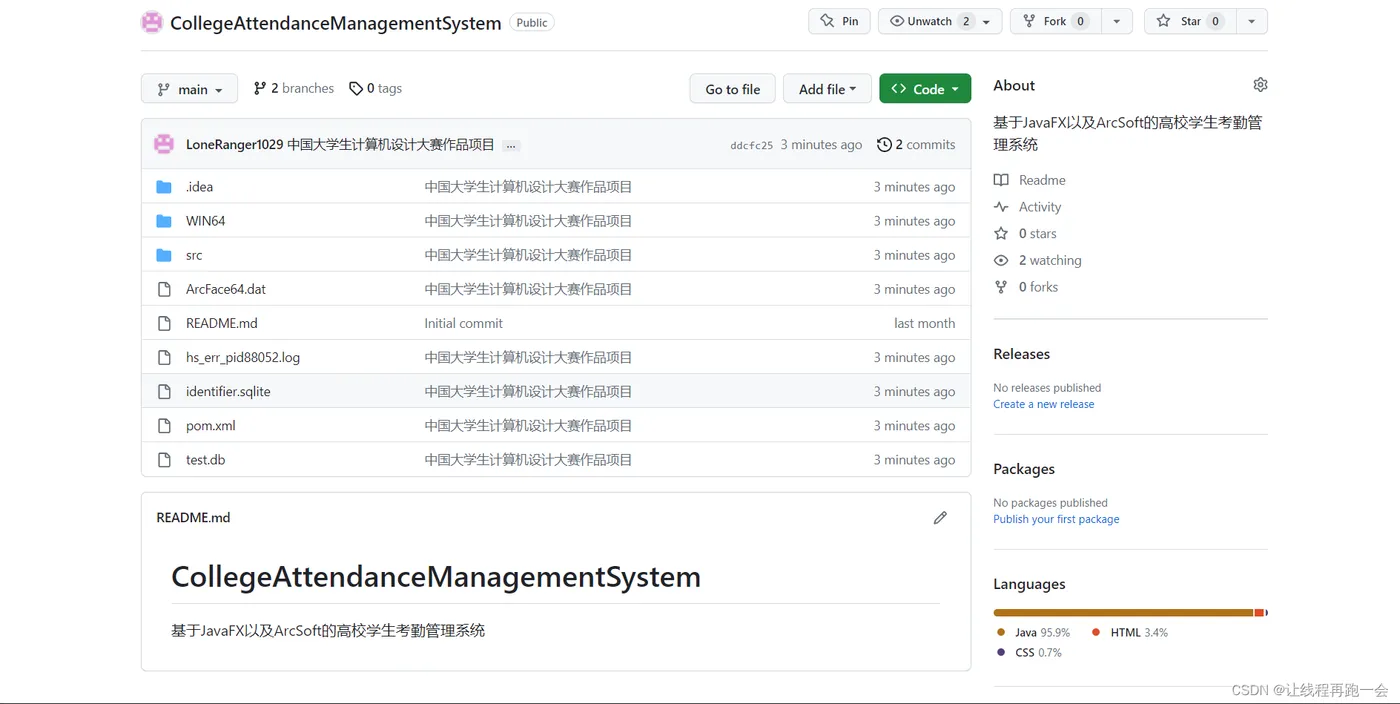
Task: Click the HTML 3.4% language entry
Action: [x=1130, y=633]
